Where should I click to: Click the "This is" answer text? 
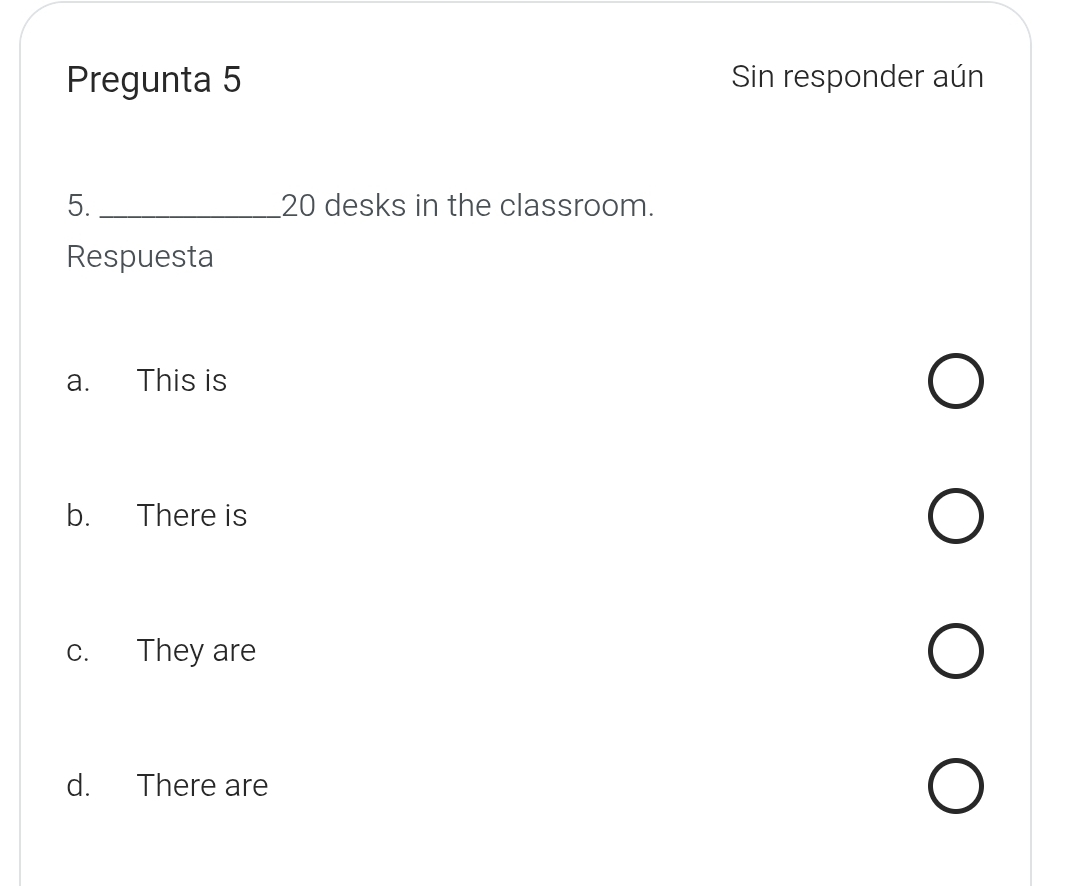[x=182, y=381]
